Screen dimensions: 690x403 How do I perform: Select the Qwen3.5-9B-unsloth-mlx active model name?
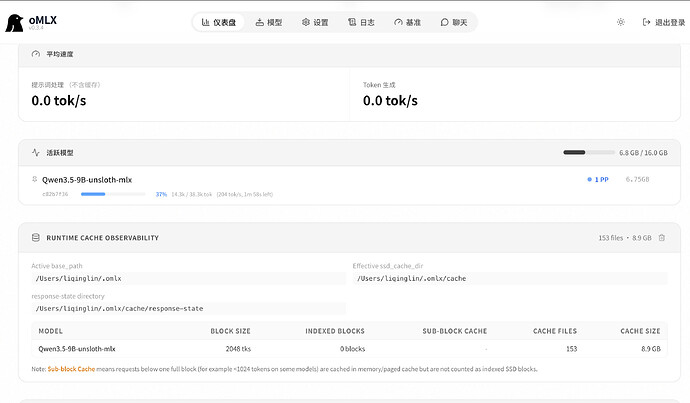click(87, 180)
